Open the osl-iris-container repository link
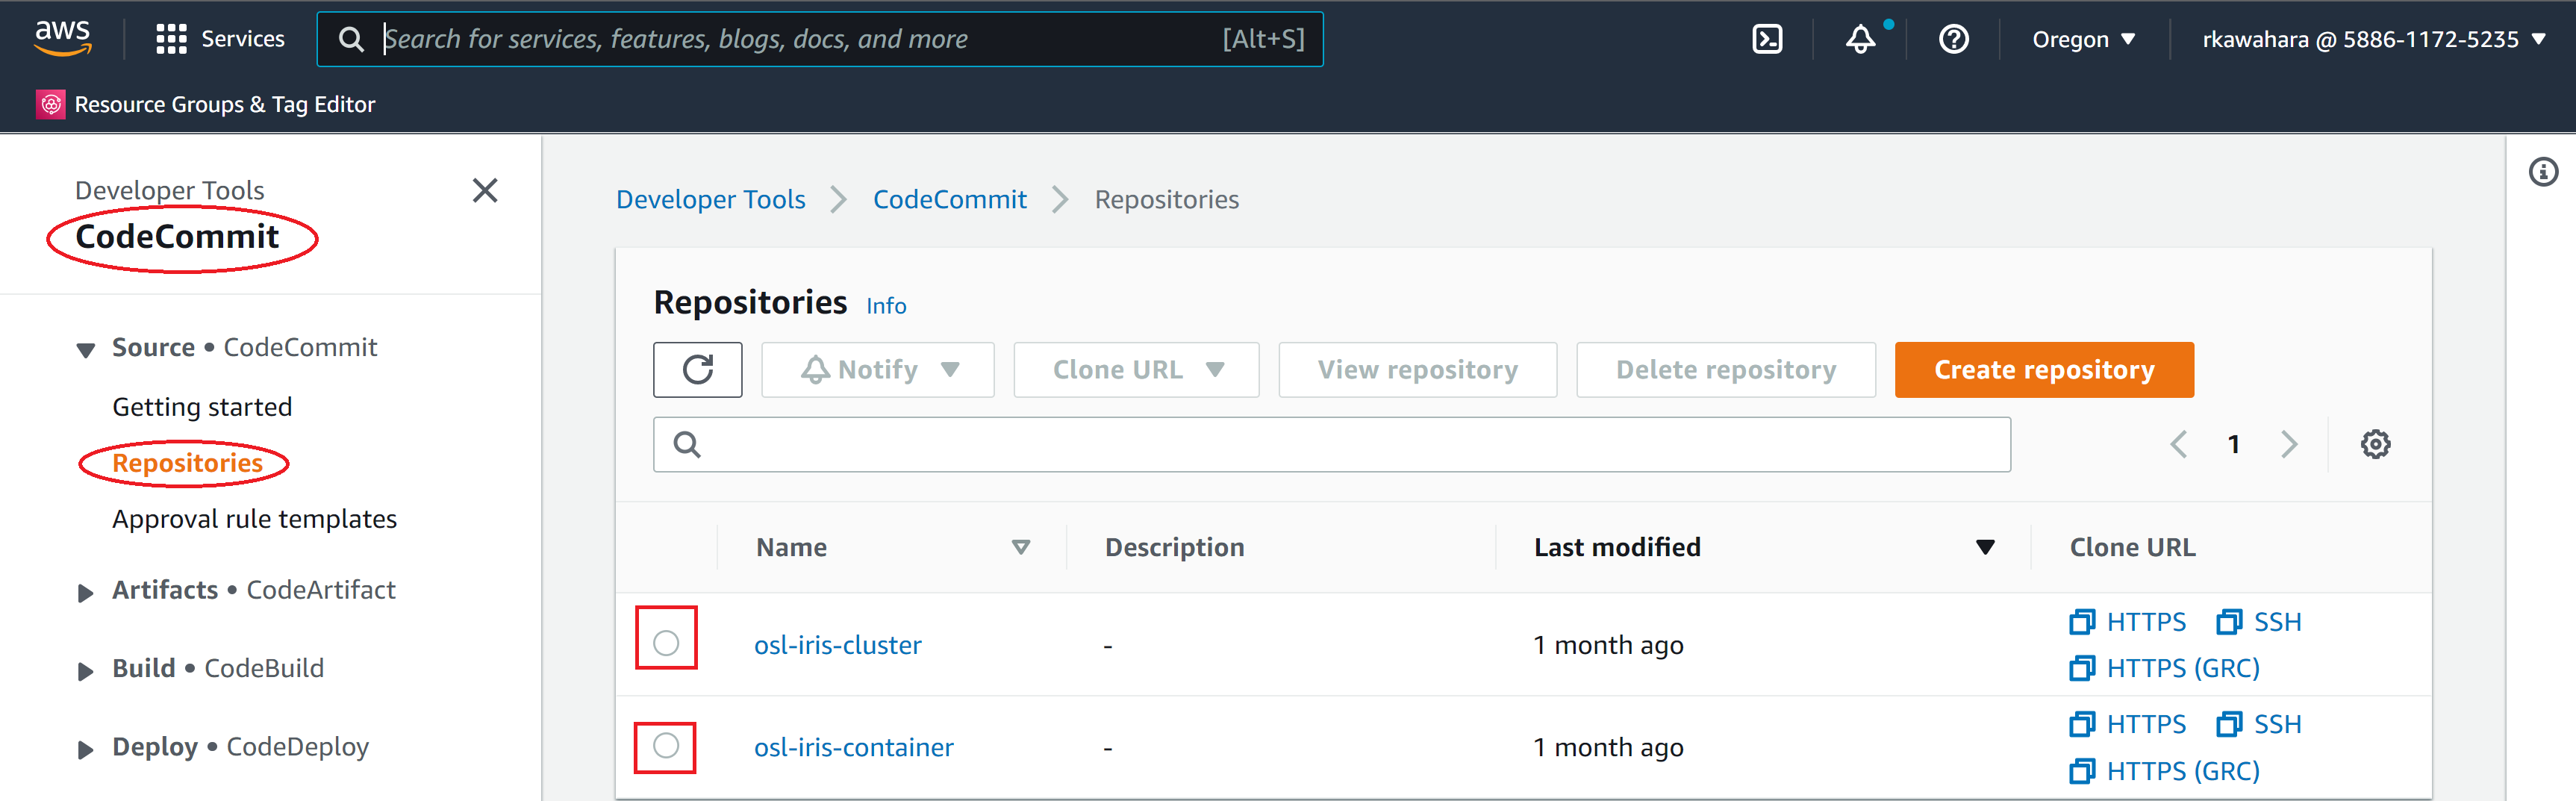This screenshot has width=2576, height=801. point(853,747)
